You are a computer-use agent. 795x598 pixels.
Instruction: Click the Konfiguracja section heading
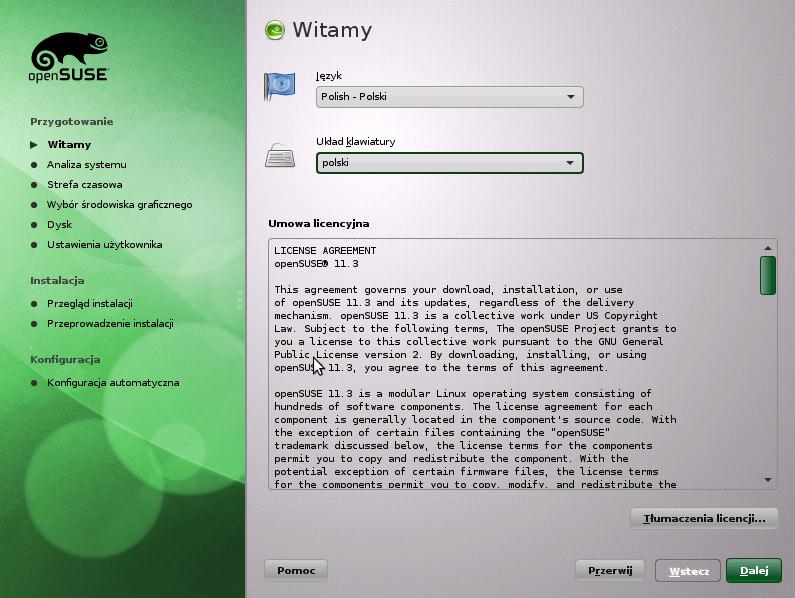(65, 360)
